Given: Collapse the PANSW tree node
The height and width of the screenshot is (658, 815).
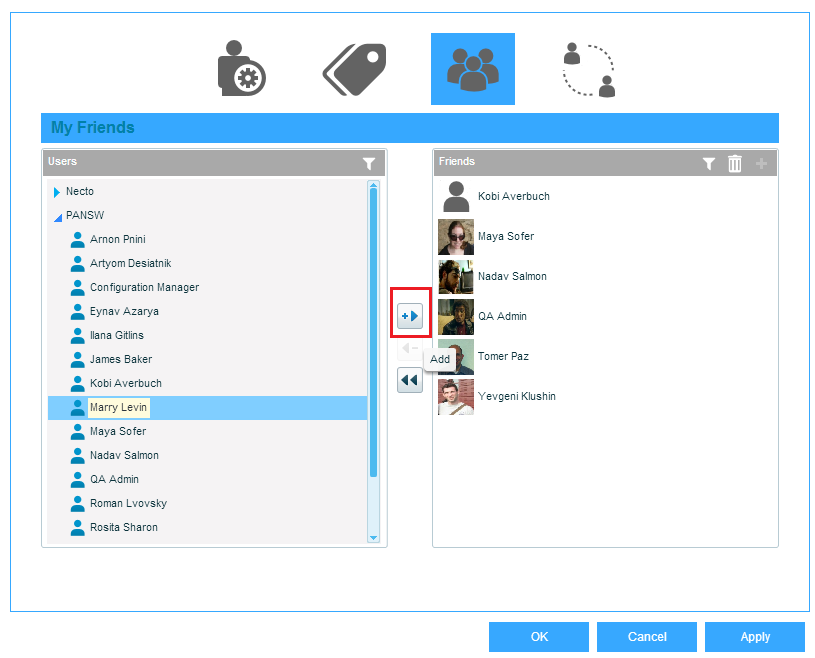Looking at the screenshot, I should point(57,216).
